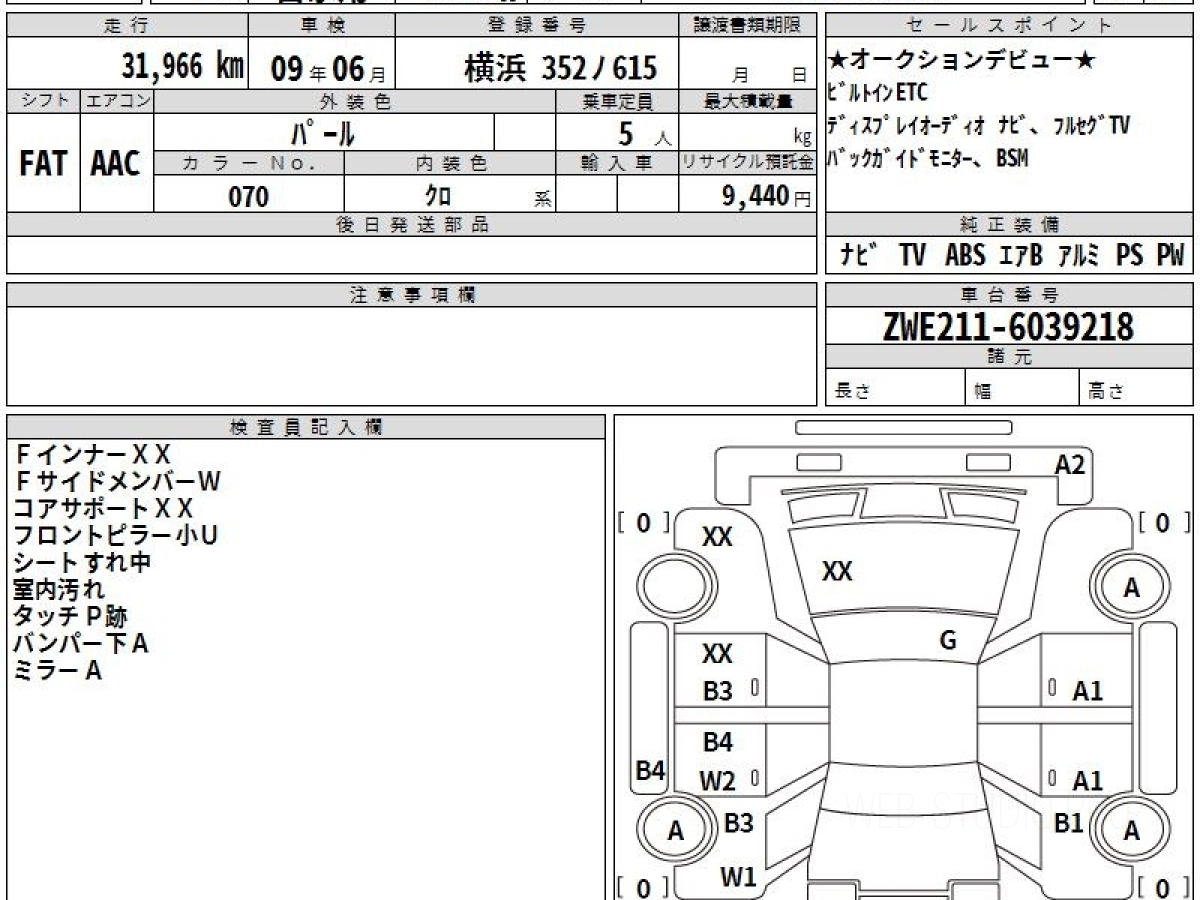
Task: Select the Fサイドメンバー W inspector note
Action: click(x=117, y=481)
